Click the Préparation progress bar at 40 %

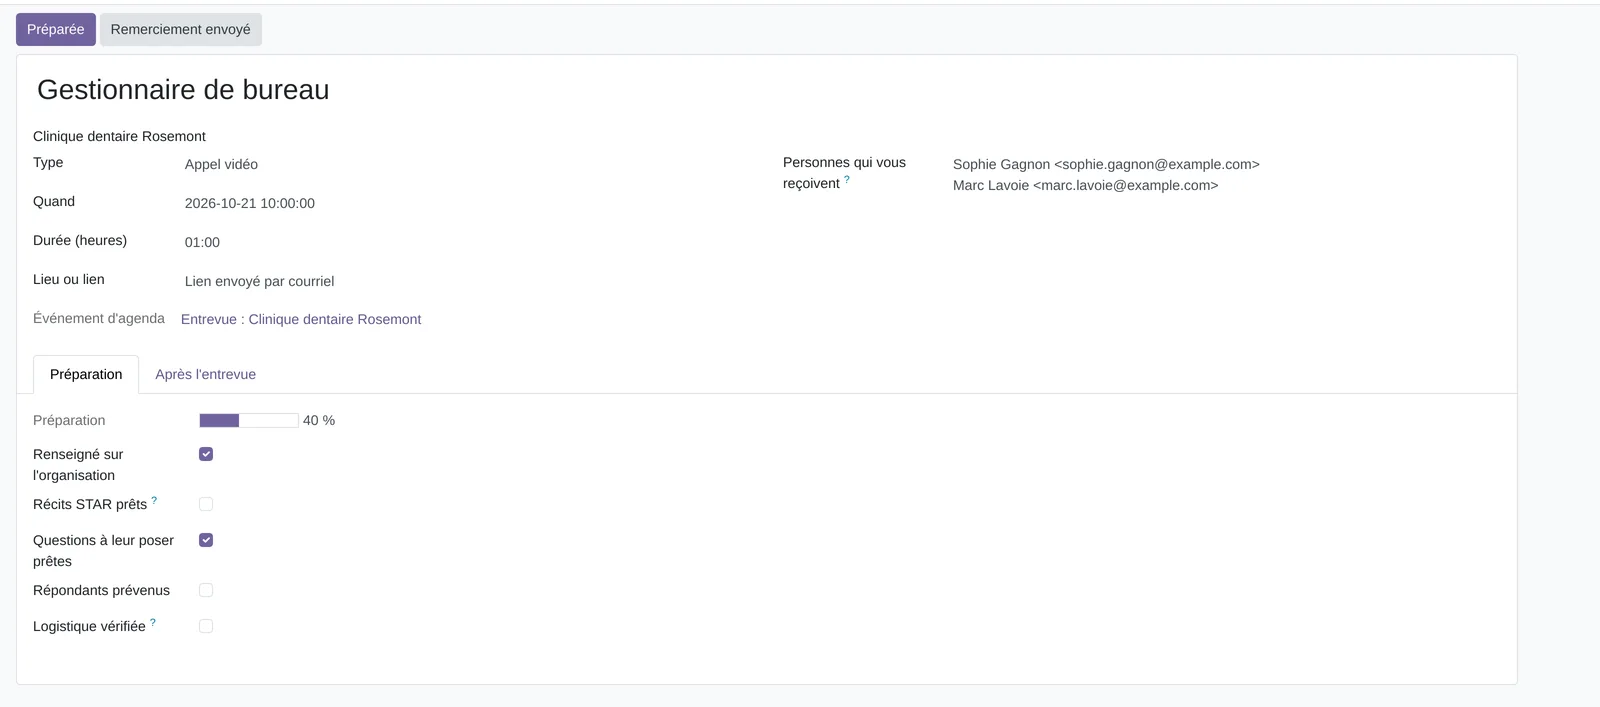coord(249,420)
